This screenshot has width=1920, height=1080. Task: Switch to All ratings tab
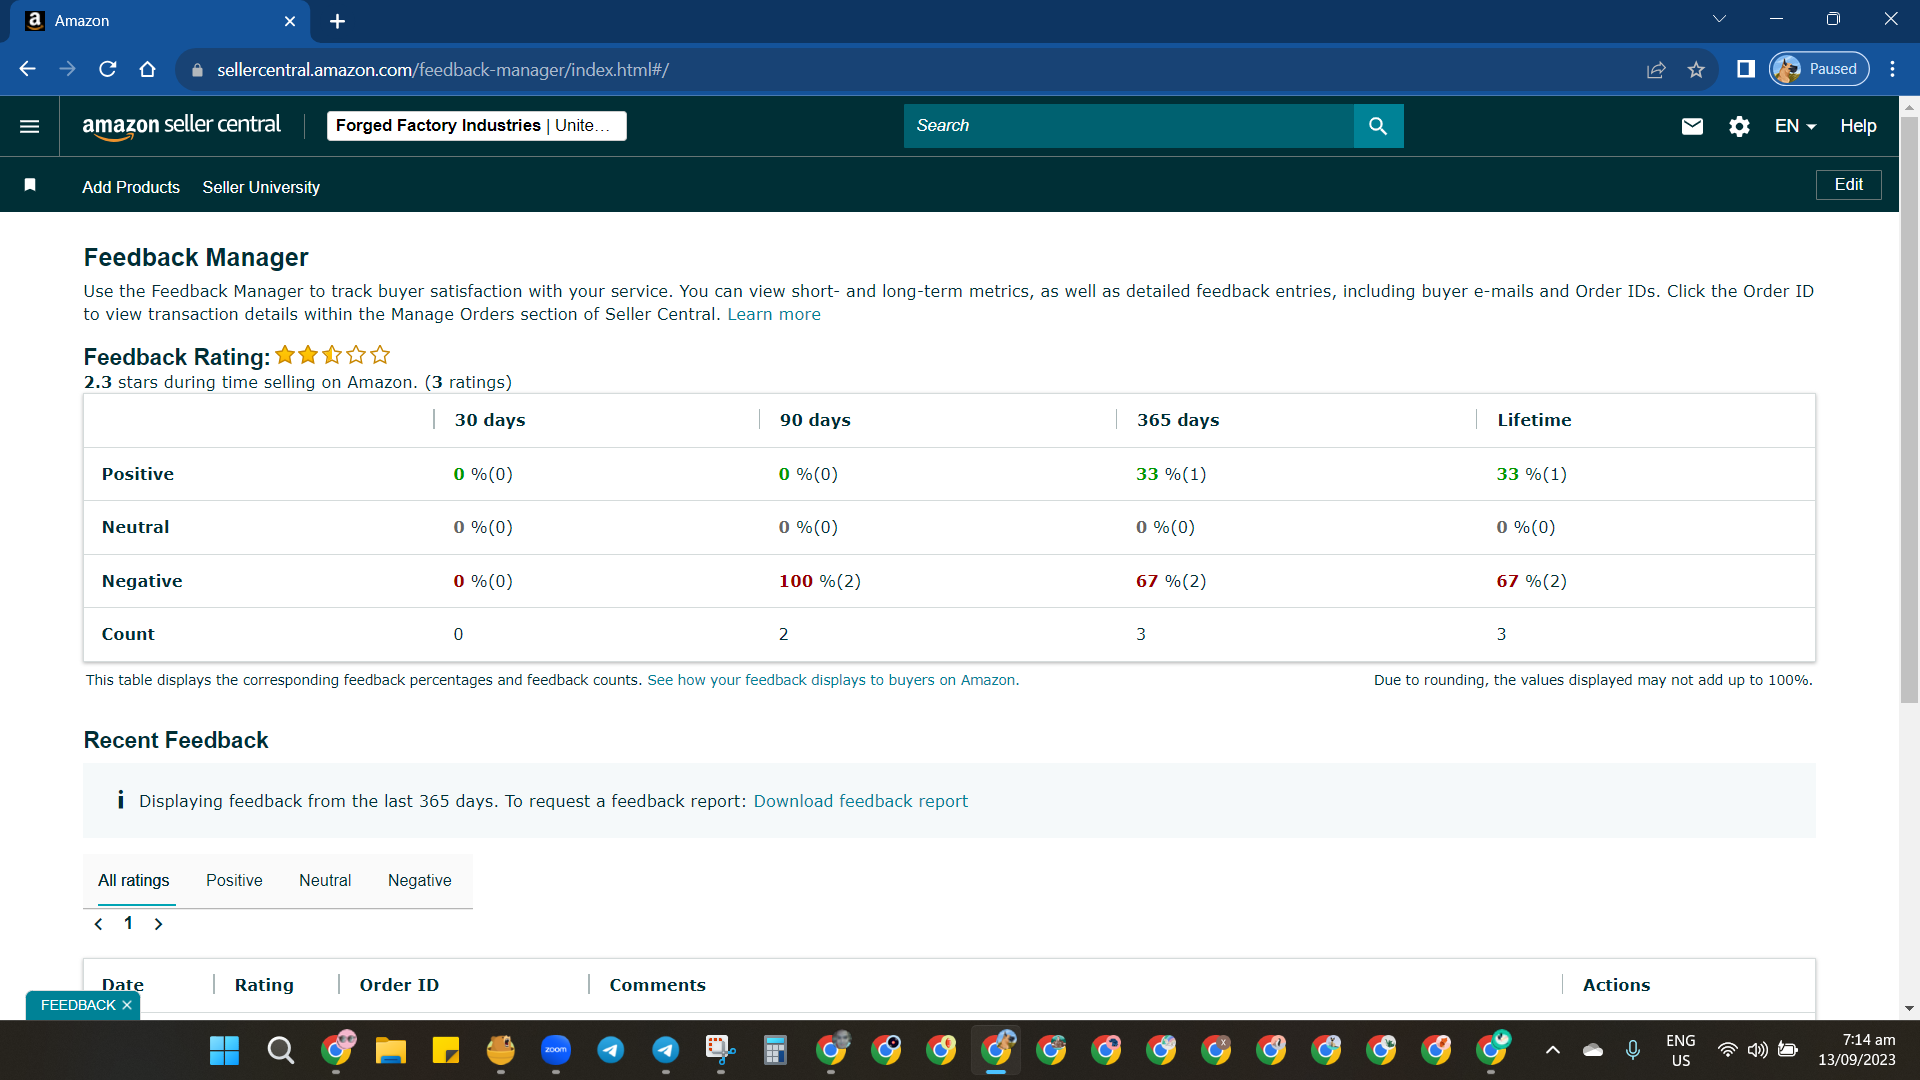tap(134, 880)
